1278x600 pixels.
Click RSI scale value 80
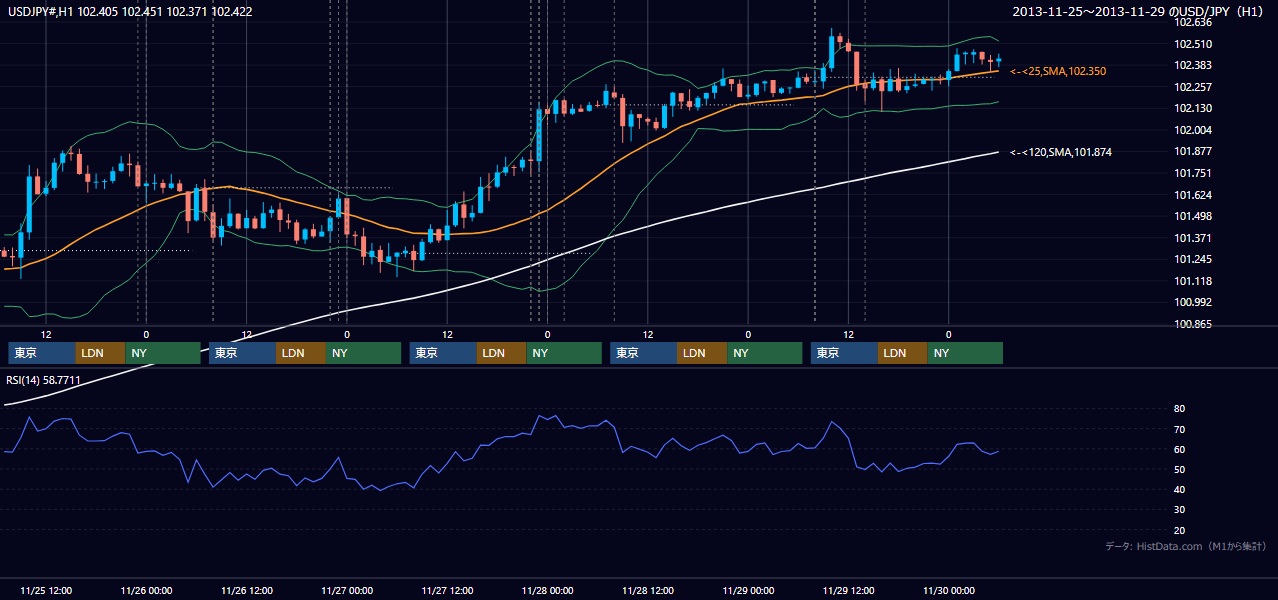coord(1180,409)
